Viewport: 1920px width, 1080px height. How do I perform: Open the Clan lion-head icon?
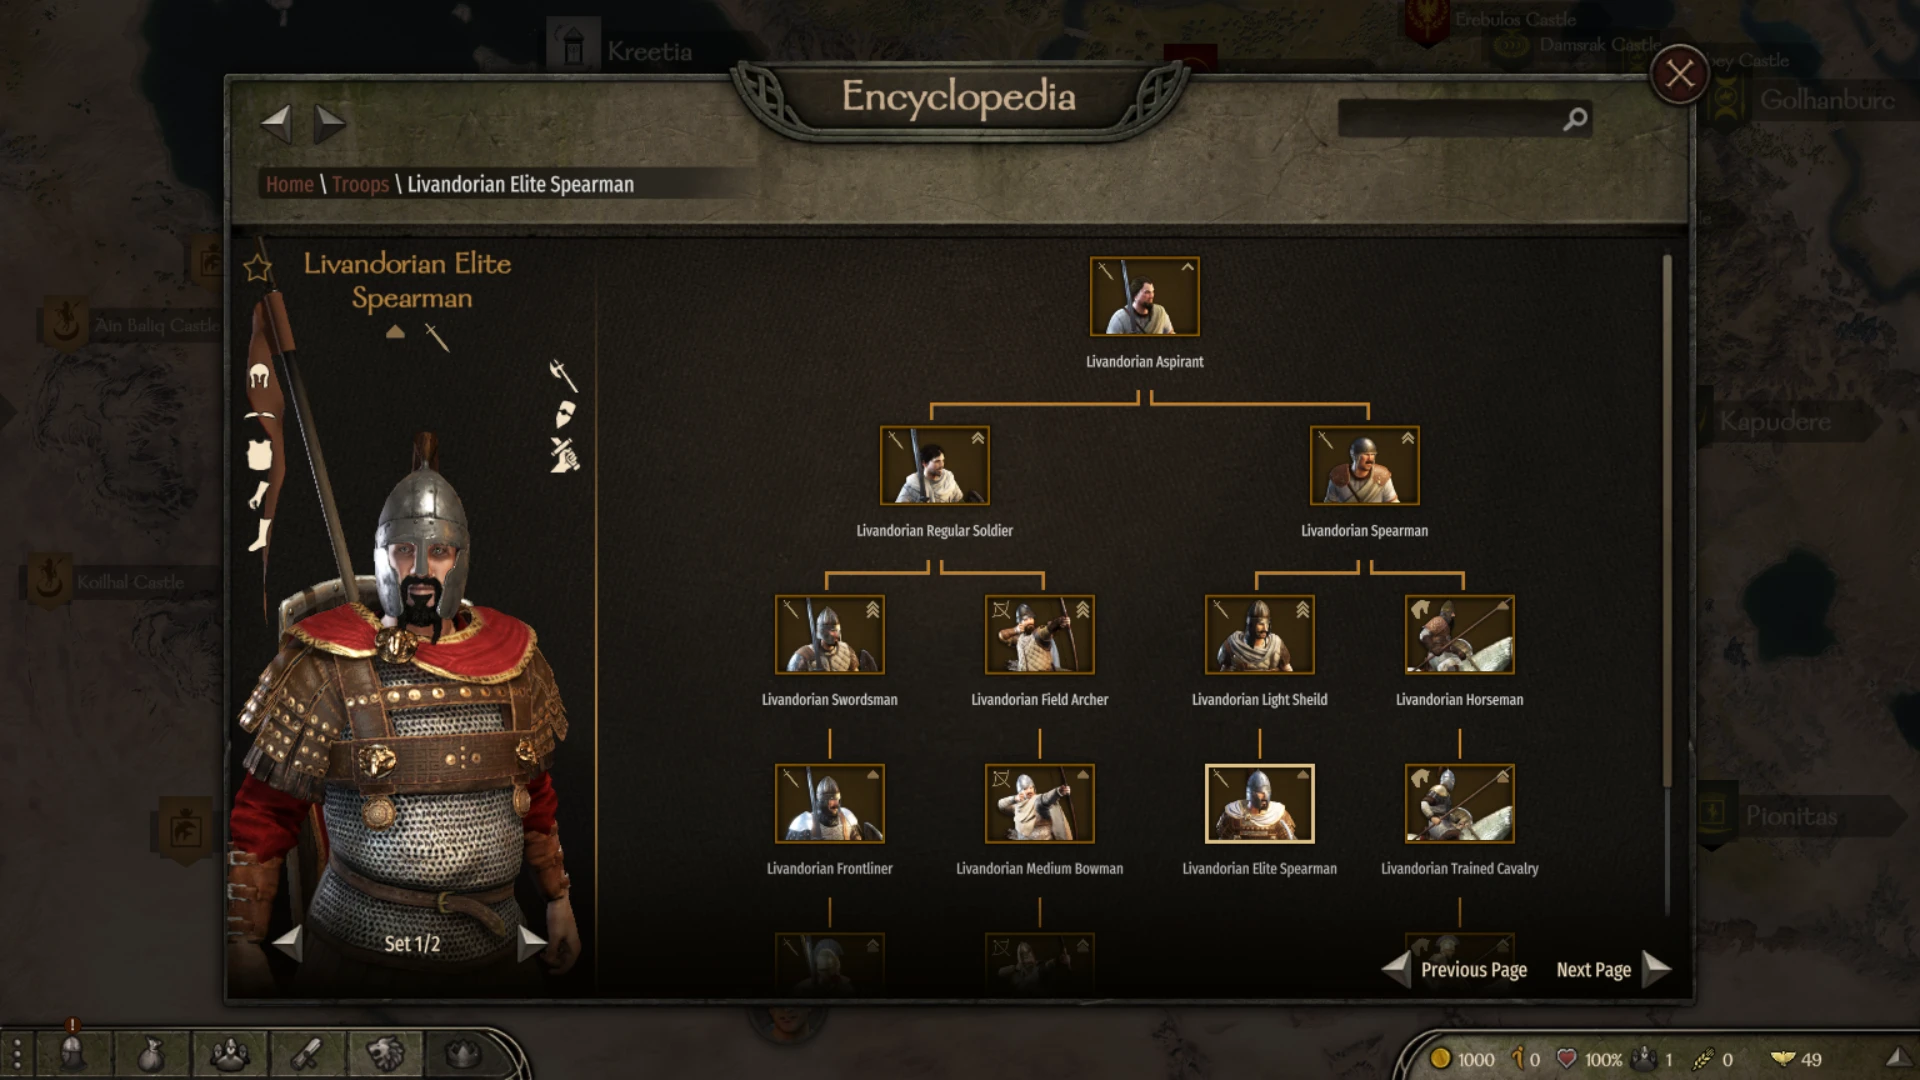[385, 1053]
